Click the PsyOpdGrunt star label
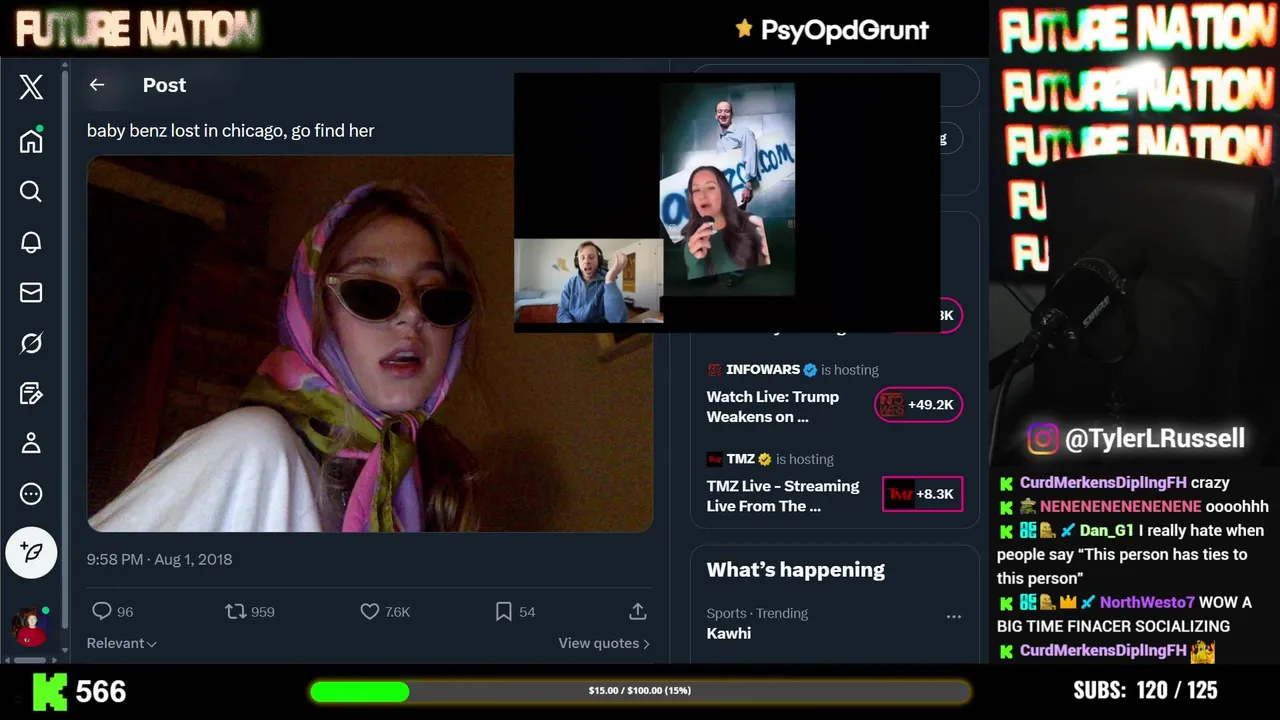The image size is (1280, 720). (x=832, y=30)
